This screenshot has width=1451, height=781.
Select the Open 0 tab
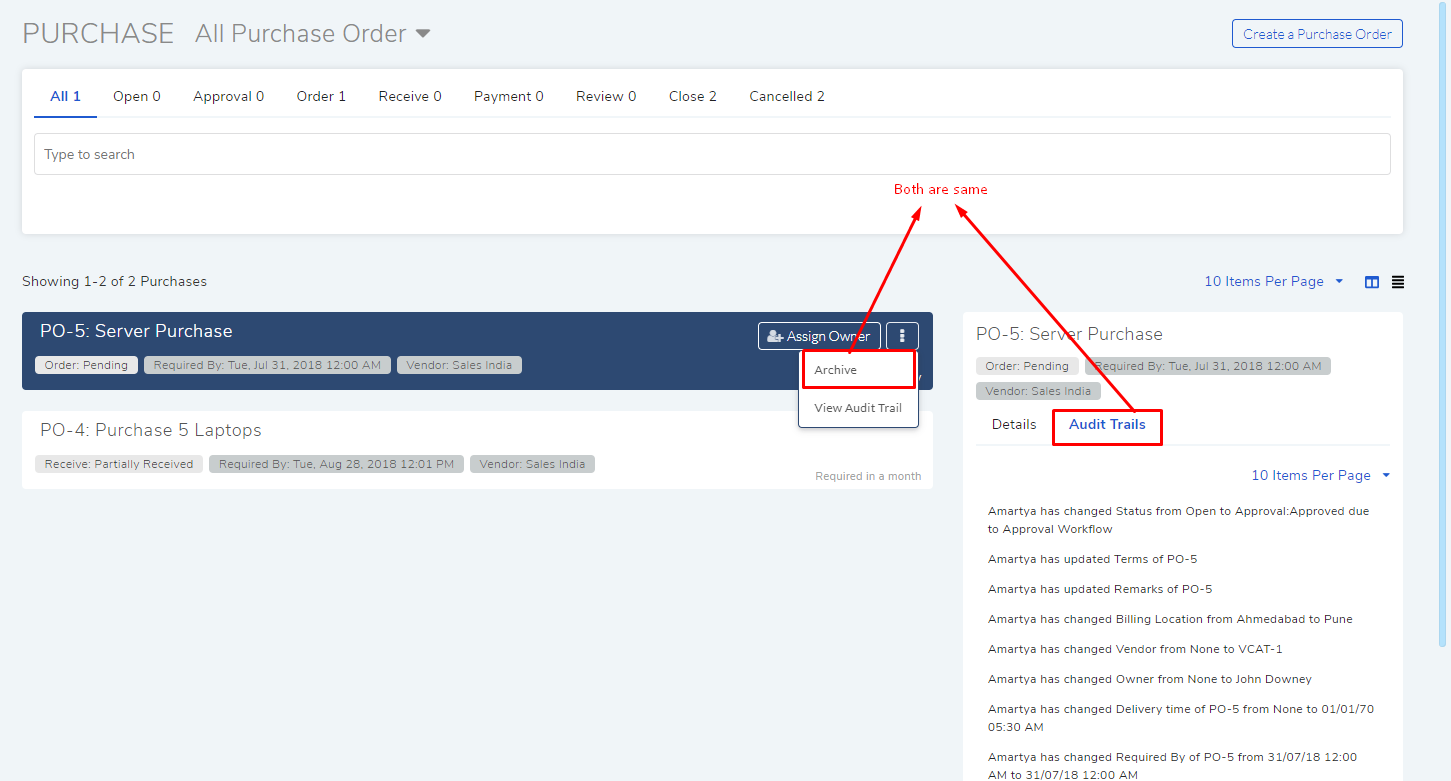[137, 96]
